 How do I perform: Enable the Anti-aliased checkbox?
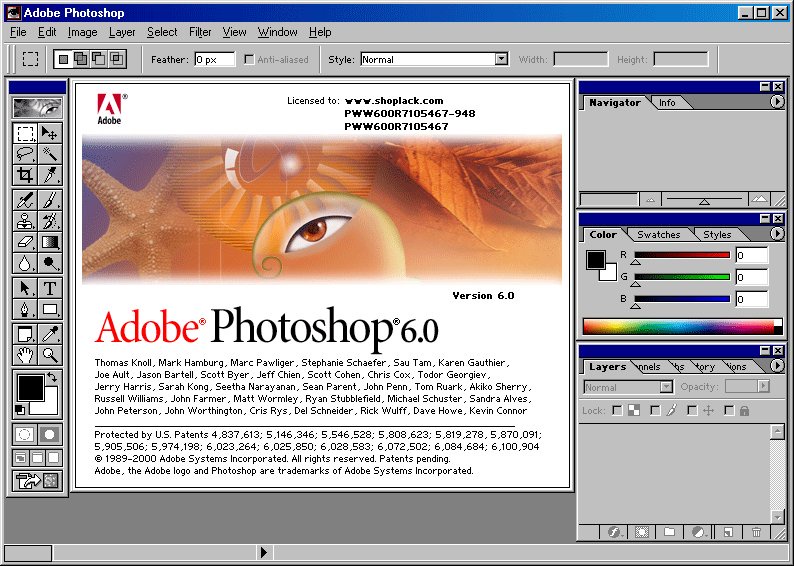click(x=249, y=59)
